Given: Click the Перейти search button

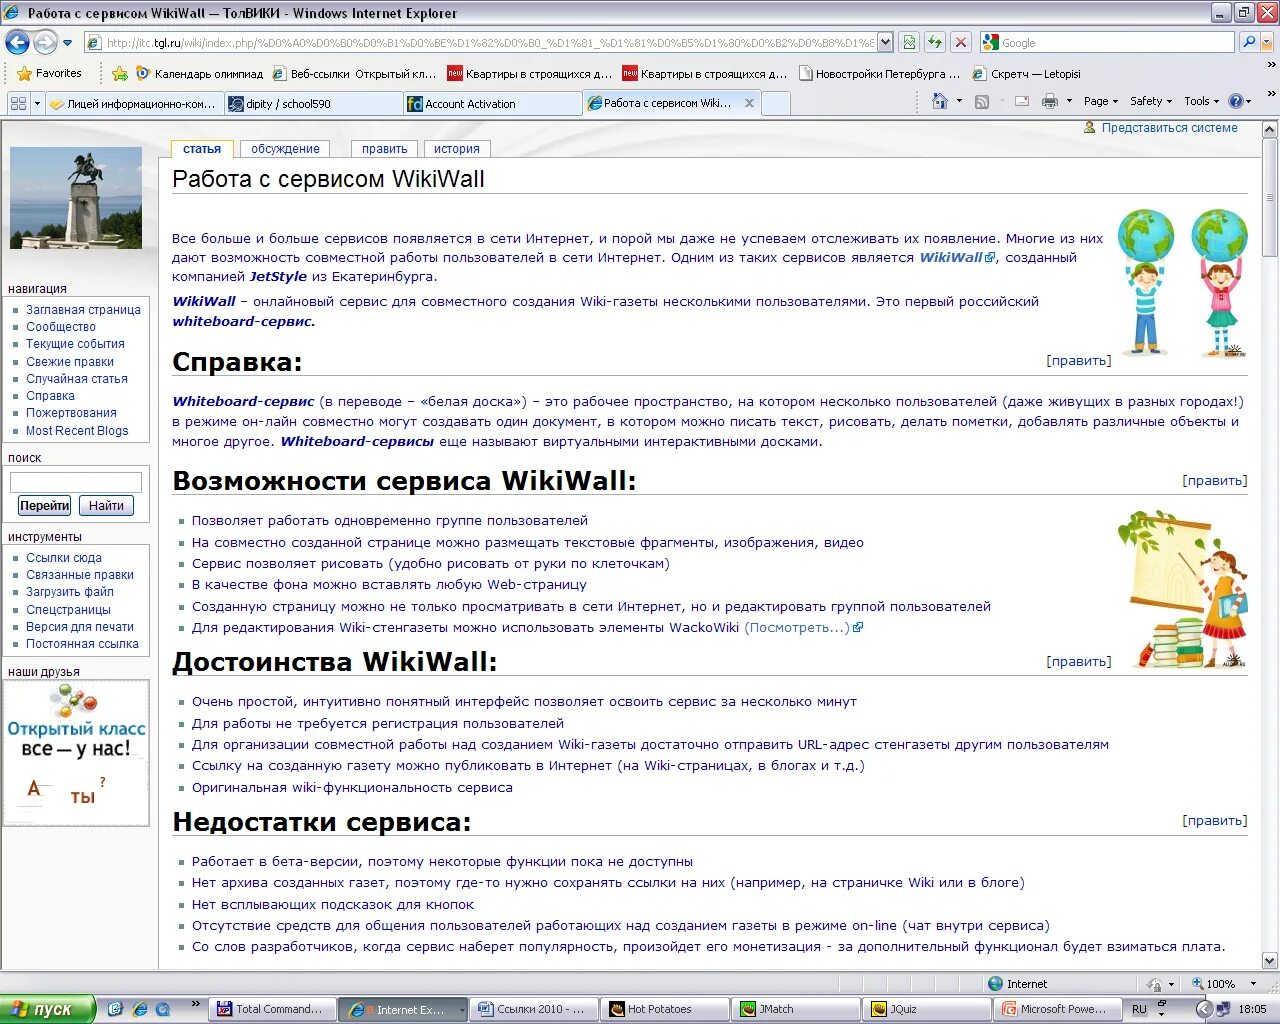Looking at the screenshot, I should pyautogui.click(x=45, y=506).
